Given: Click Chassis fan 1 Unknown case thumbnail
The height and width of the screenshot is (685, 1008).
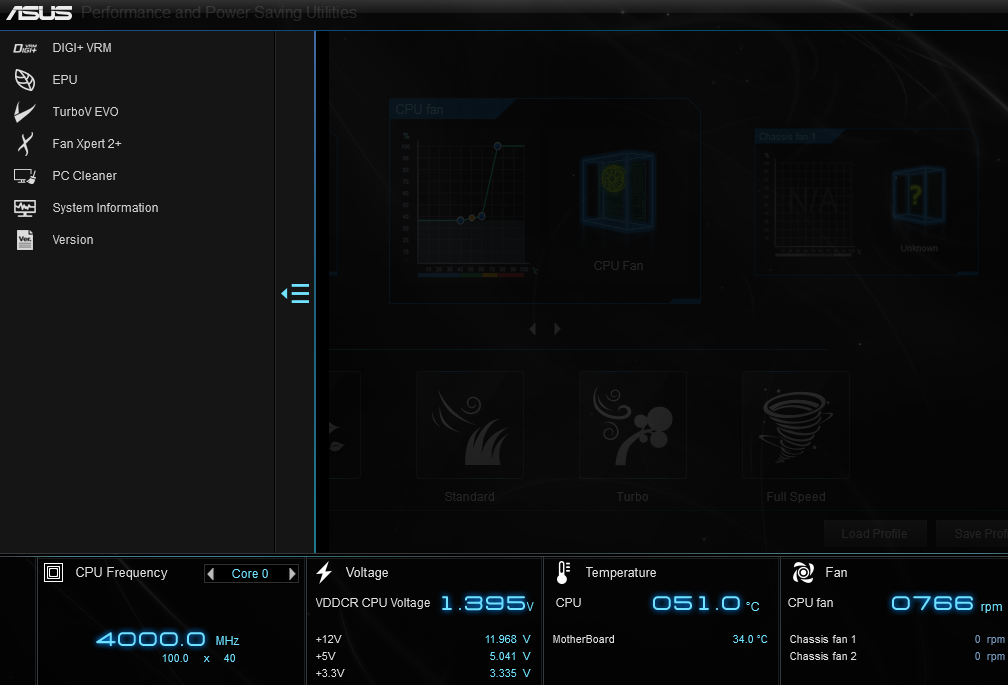Looking at the screenshot, I should click(x=919, y=194).
